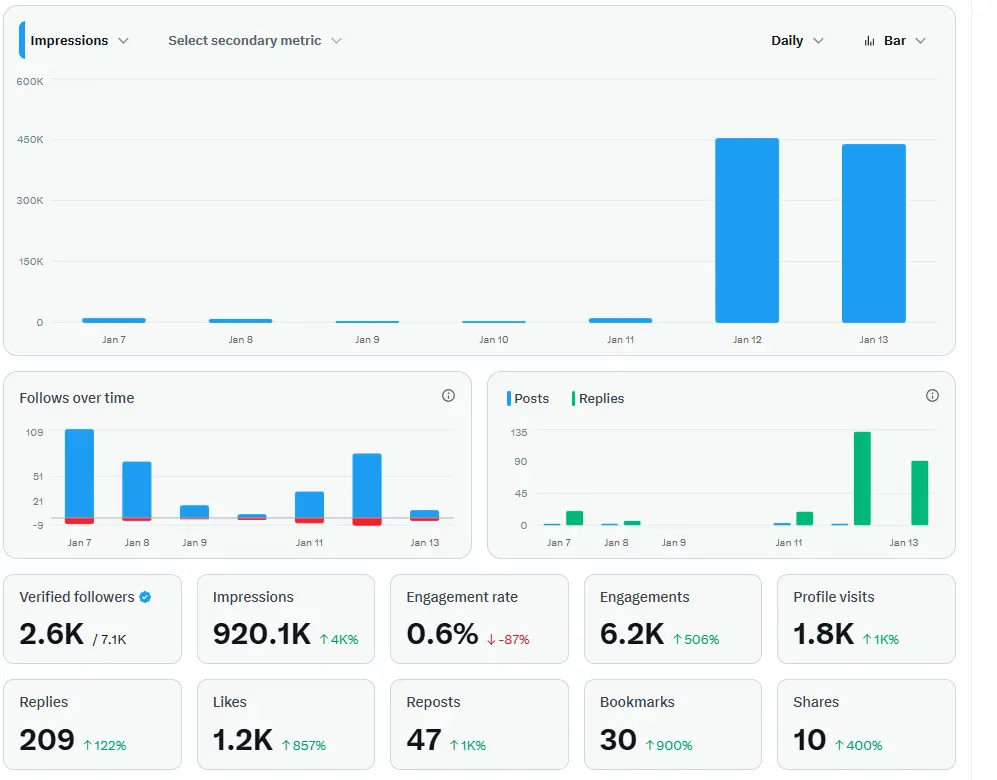
Task: Select the Engagement rate metric card
Action: pyautogui.click(x=479, y=619)
